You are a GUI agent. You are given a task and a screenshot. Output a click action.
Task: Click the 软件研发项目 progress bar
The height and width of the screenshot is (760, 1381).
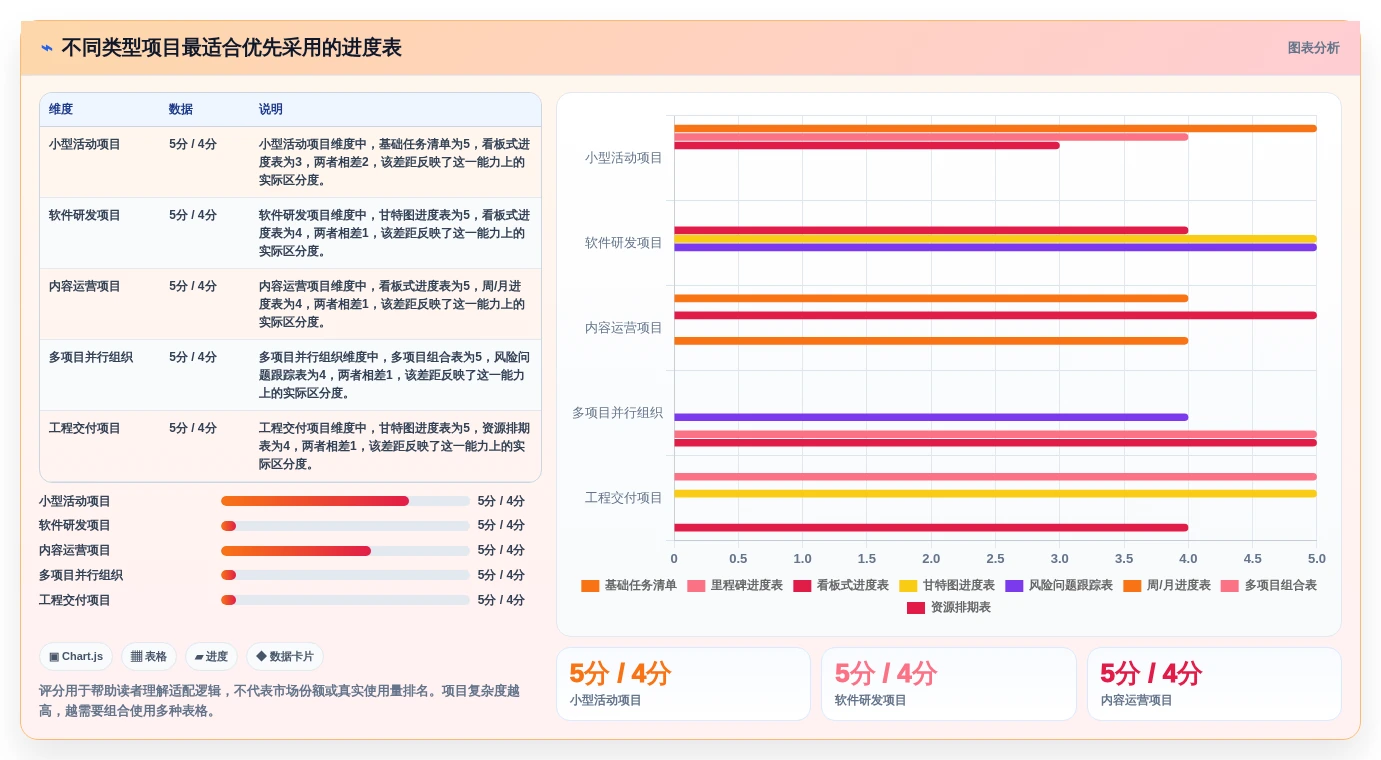(x=345, y=526)
